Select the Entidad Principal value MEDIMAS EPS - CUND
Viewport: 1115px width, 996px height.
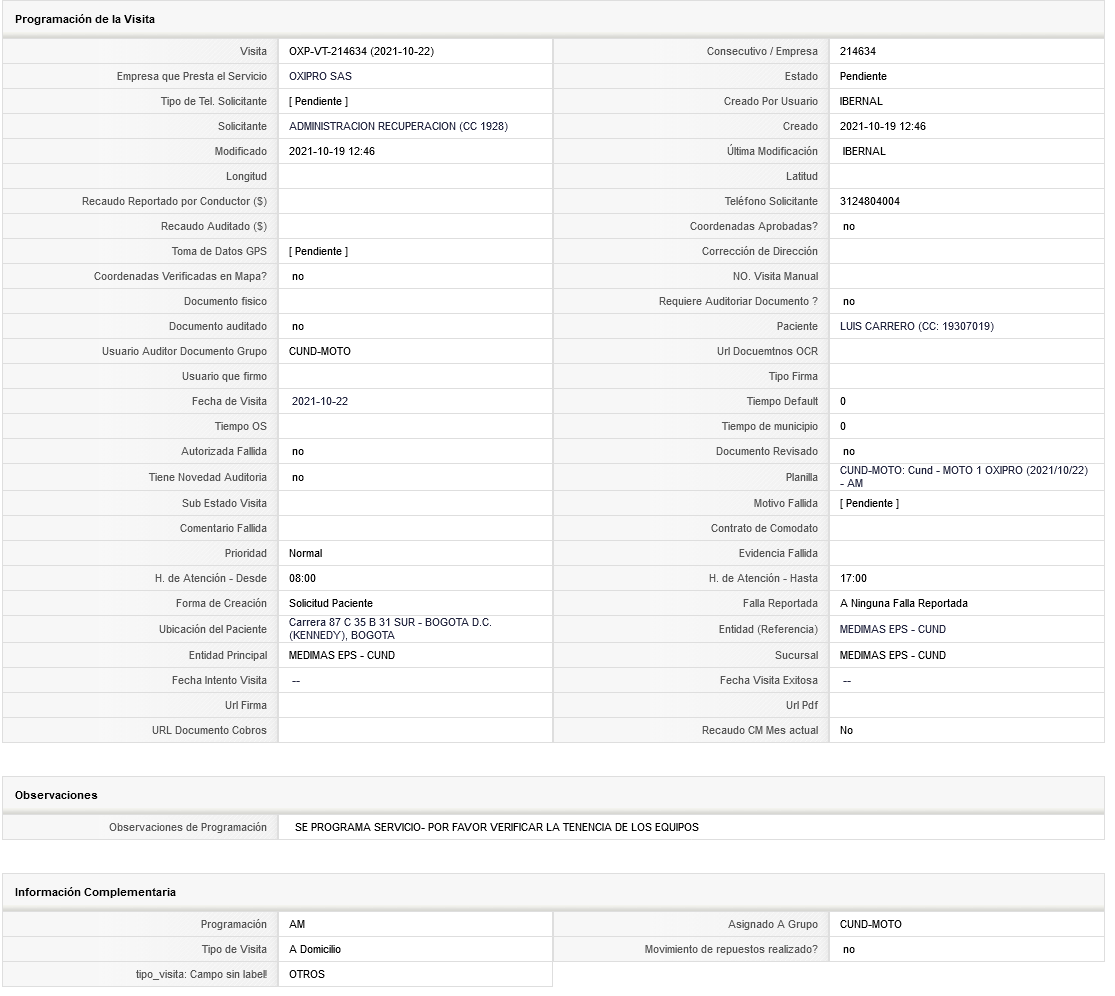click(x=342, y=655)
